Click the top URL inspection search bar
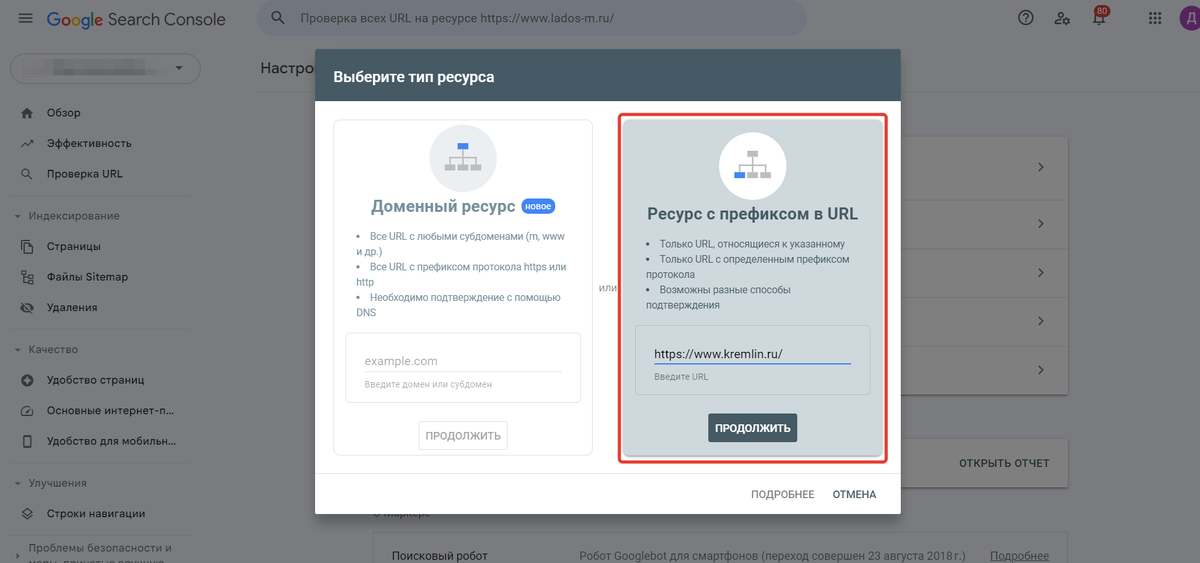Screen dimensions: 1200x563 tap(532, 18)
